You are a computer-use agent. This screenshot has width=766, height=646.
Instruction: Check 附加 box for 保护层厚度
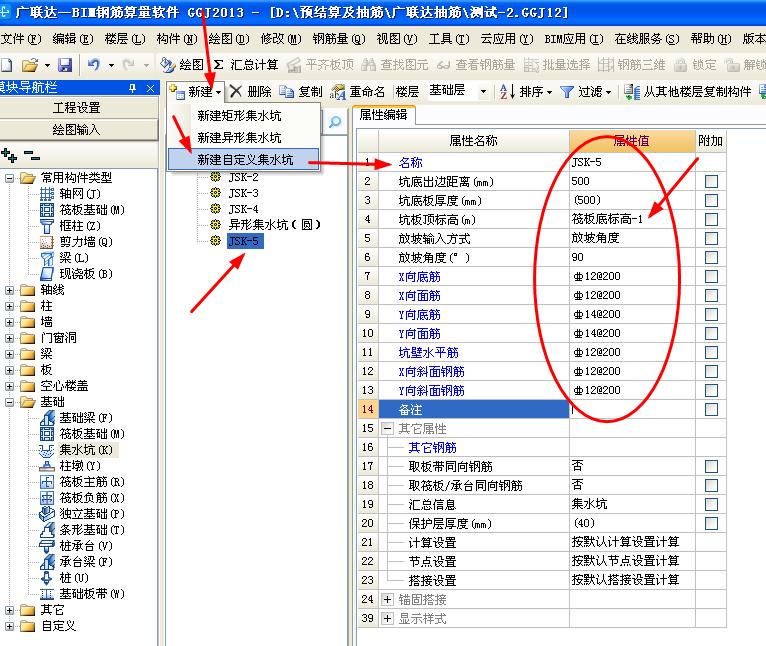click(711, 523)
